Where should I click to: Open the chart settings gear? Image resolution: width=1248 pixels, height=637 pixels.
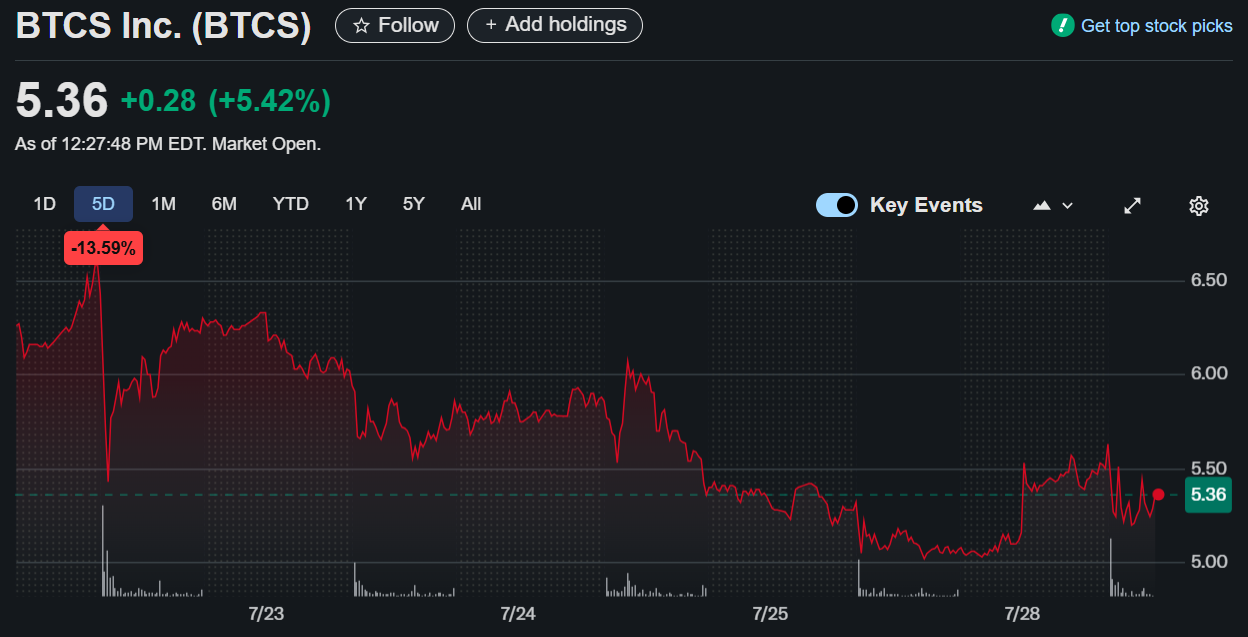[1199, 205]
